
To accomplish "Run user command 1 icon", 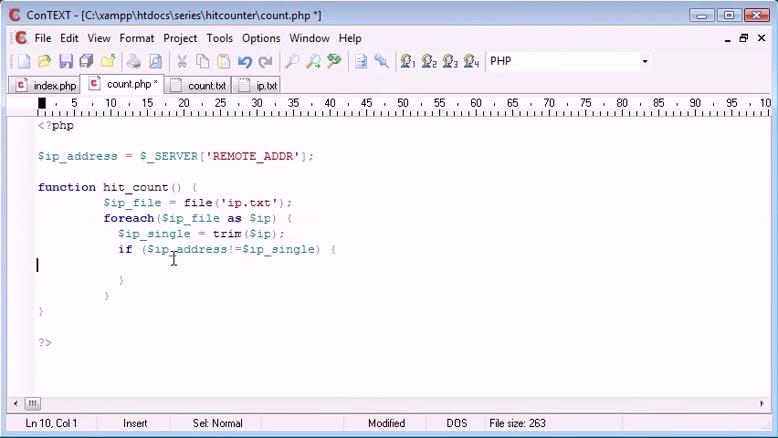I will (x=408, y=62).
